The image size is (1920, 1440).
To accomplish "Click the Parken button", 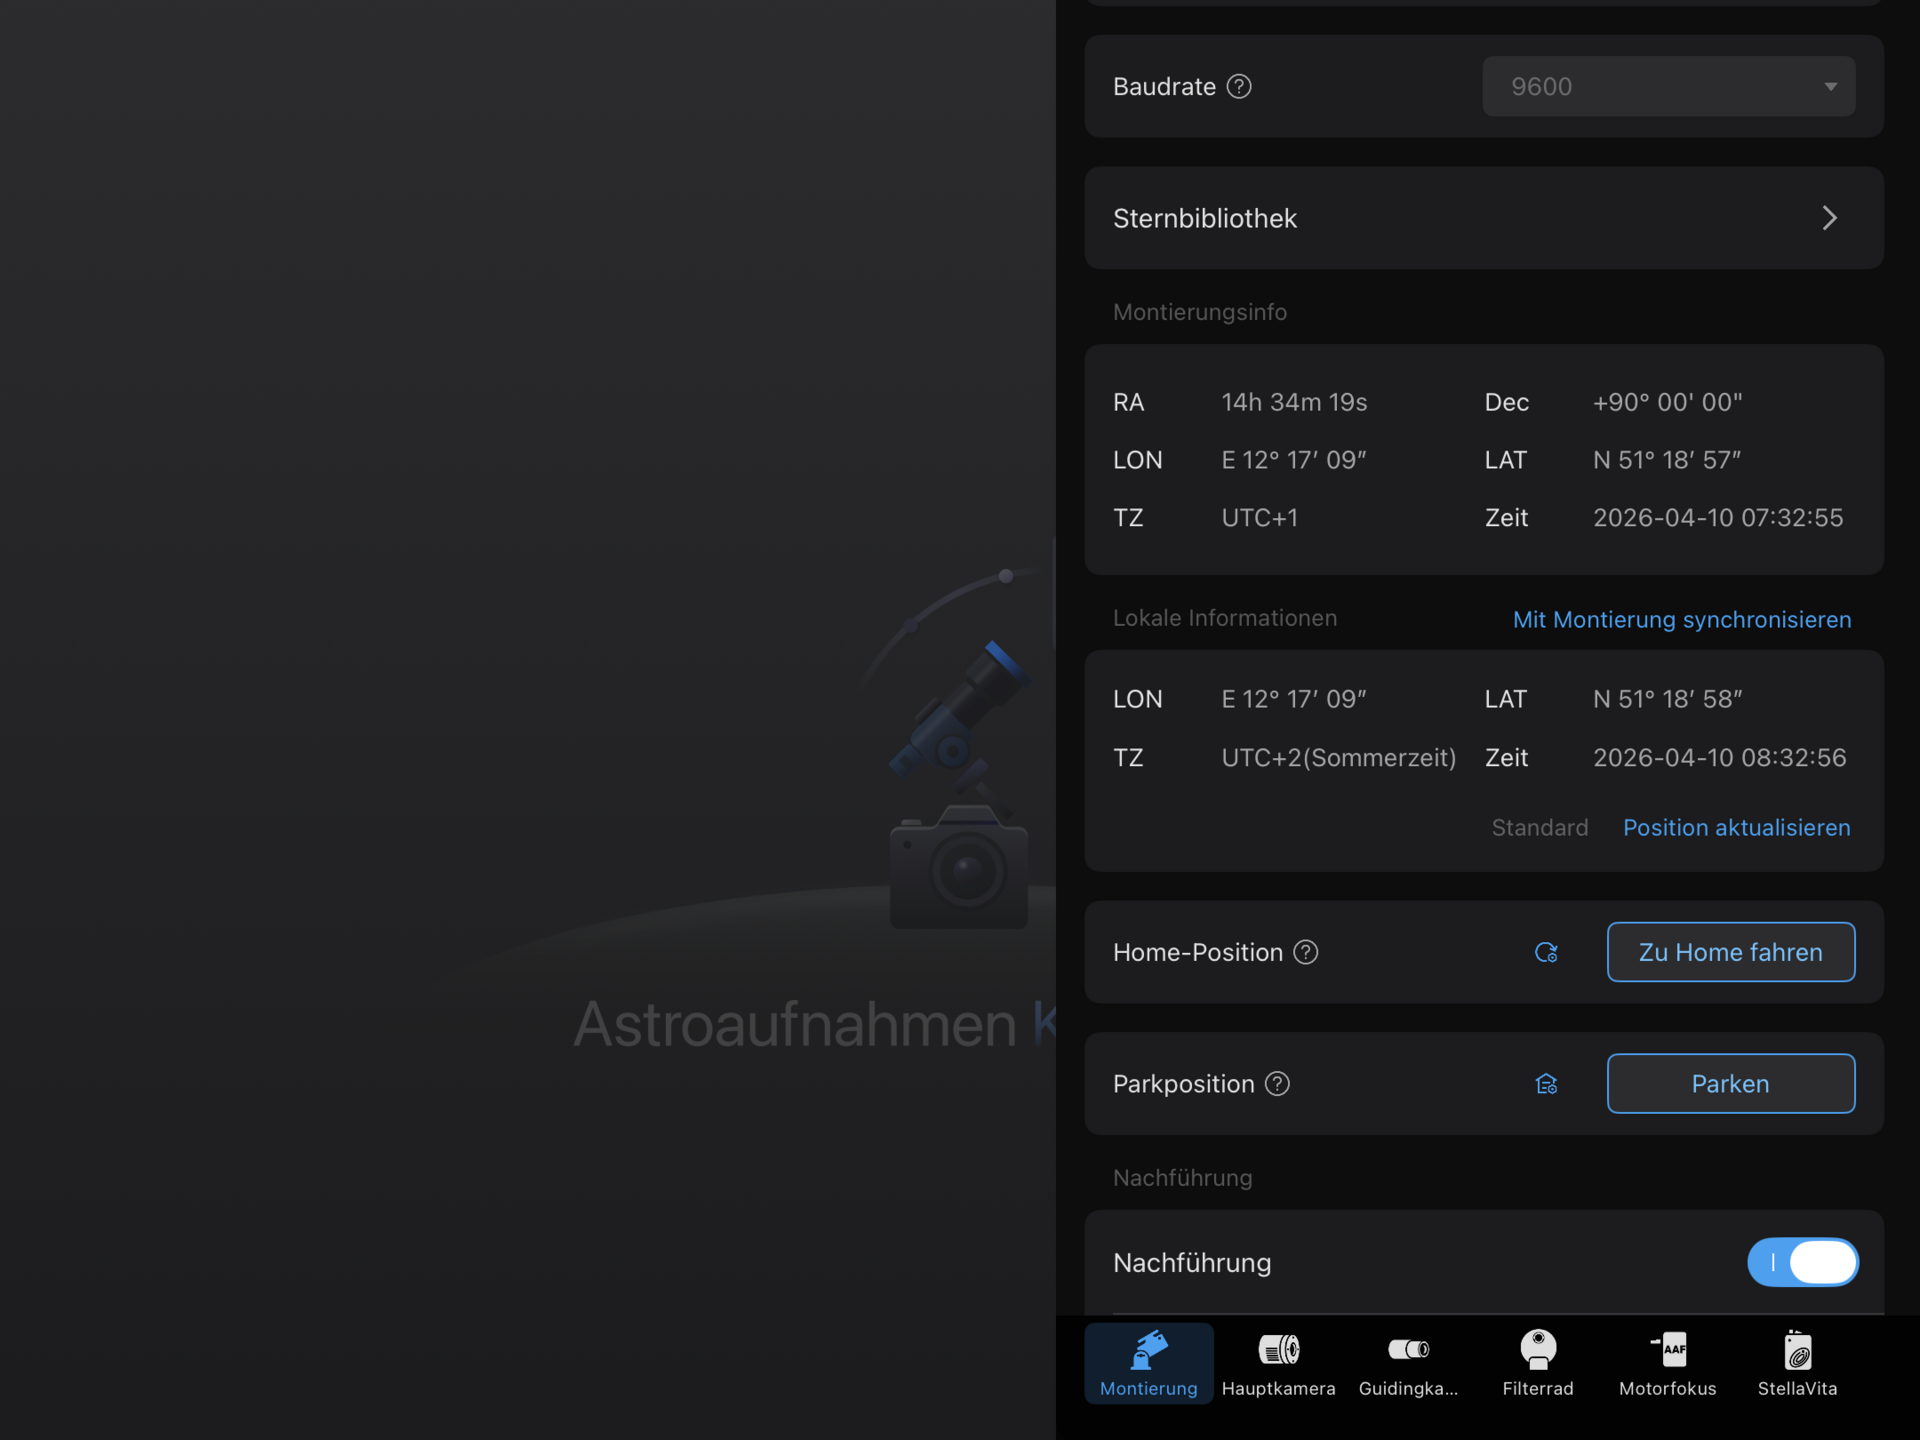I will click(x=1731, y=1084).
